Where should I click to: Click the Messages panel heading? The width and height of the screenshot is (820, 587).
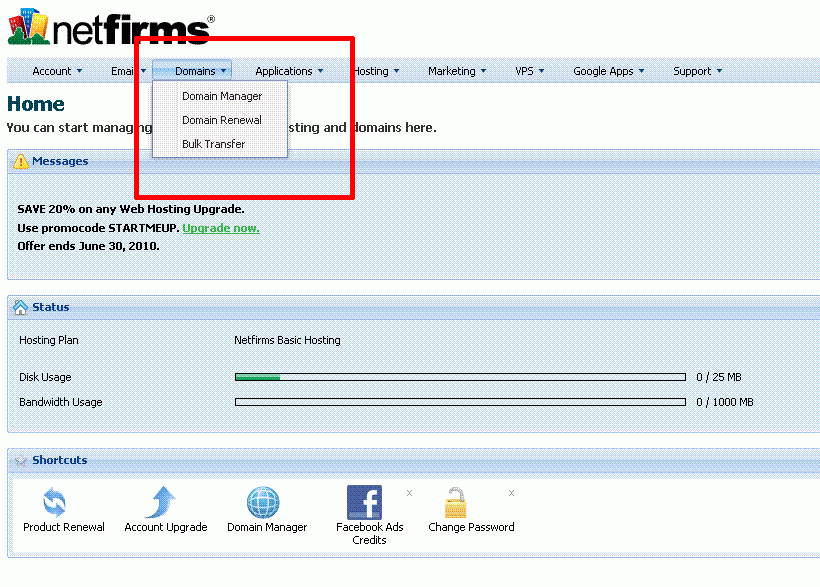tap(60, 161)
